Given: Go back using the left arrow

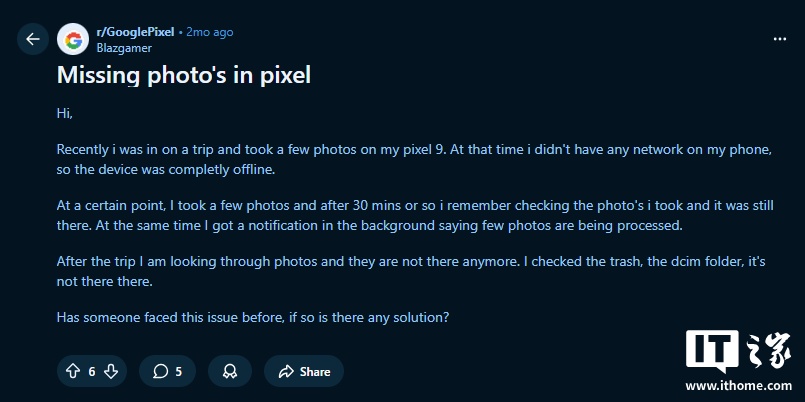Looking at the screenshot, I should (33, 39).
